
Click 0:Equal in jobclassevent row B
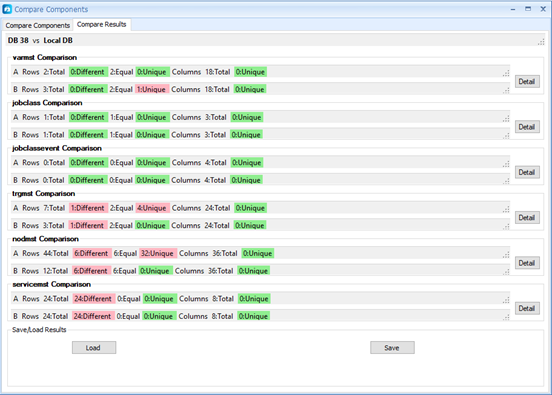tap(121, 180)
